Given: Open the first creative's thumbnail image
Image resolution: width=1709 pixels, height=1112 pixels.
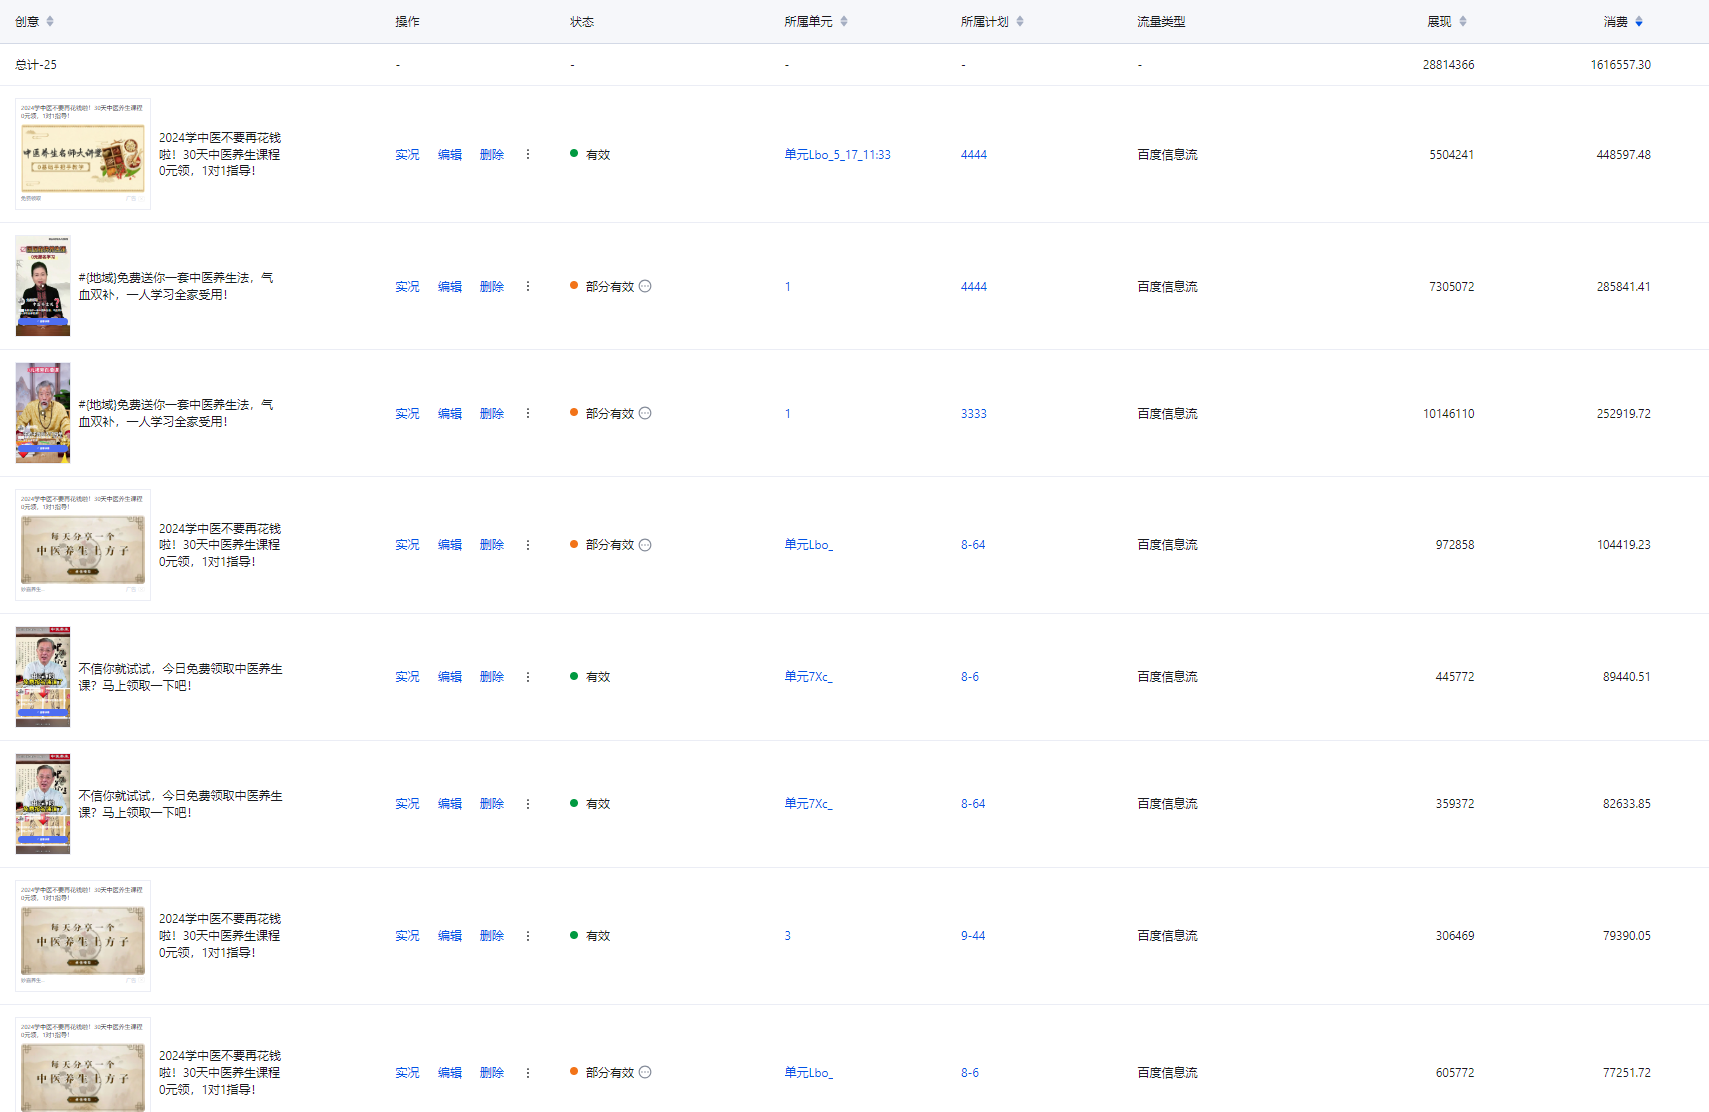Looking at the screenshot, I should tap(83, 154).
